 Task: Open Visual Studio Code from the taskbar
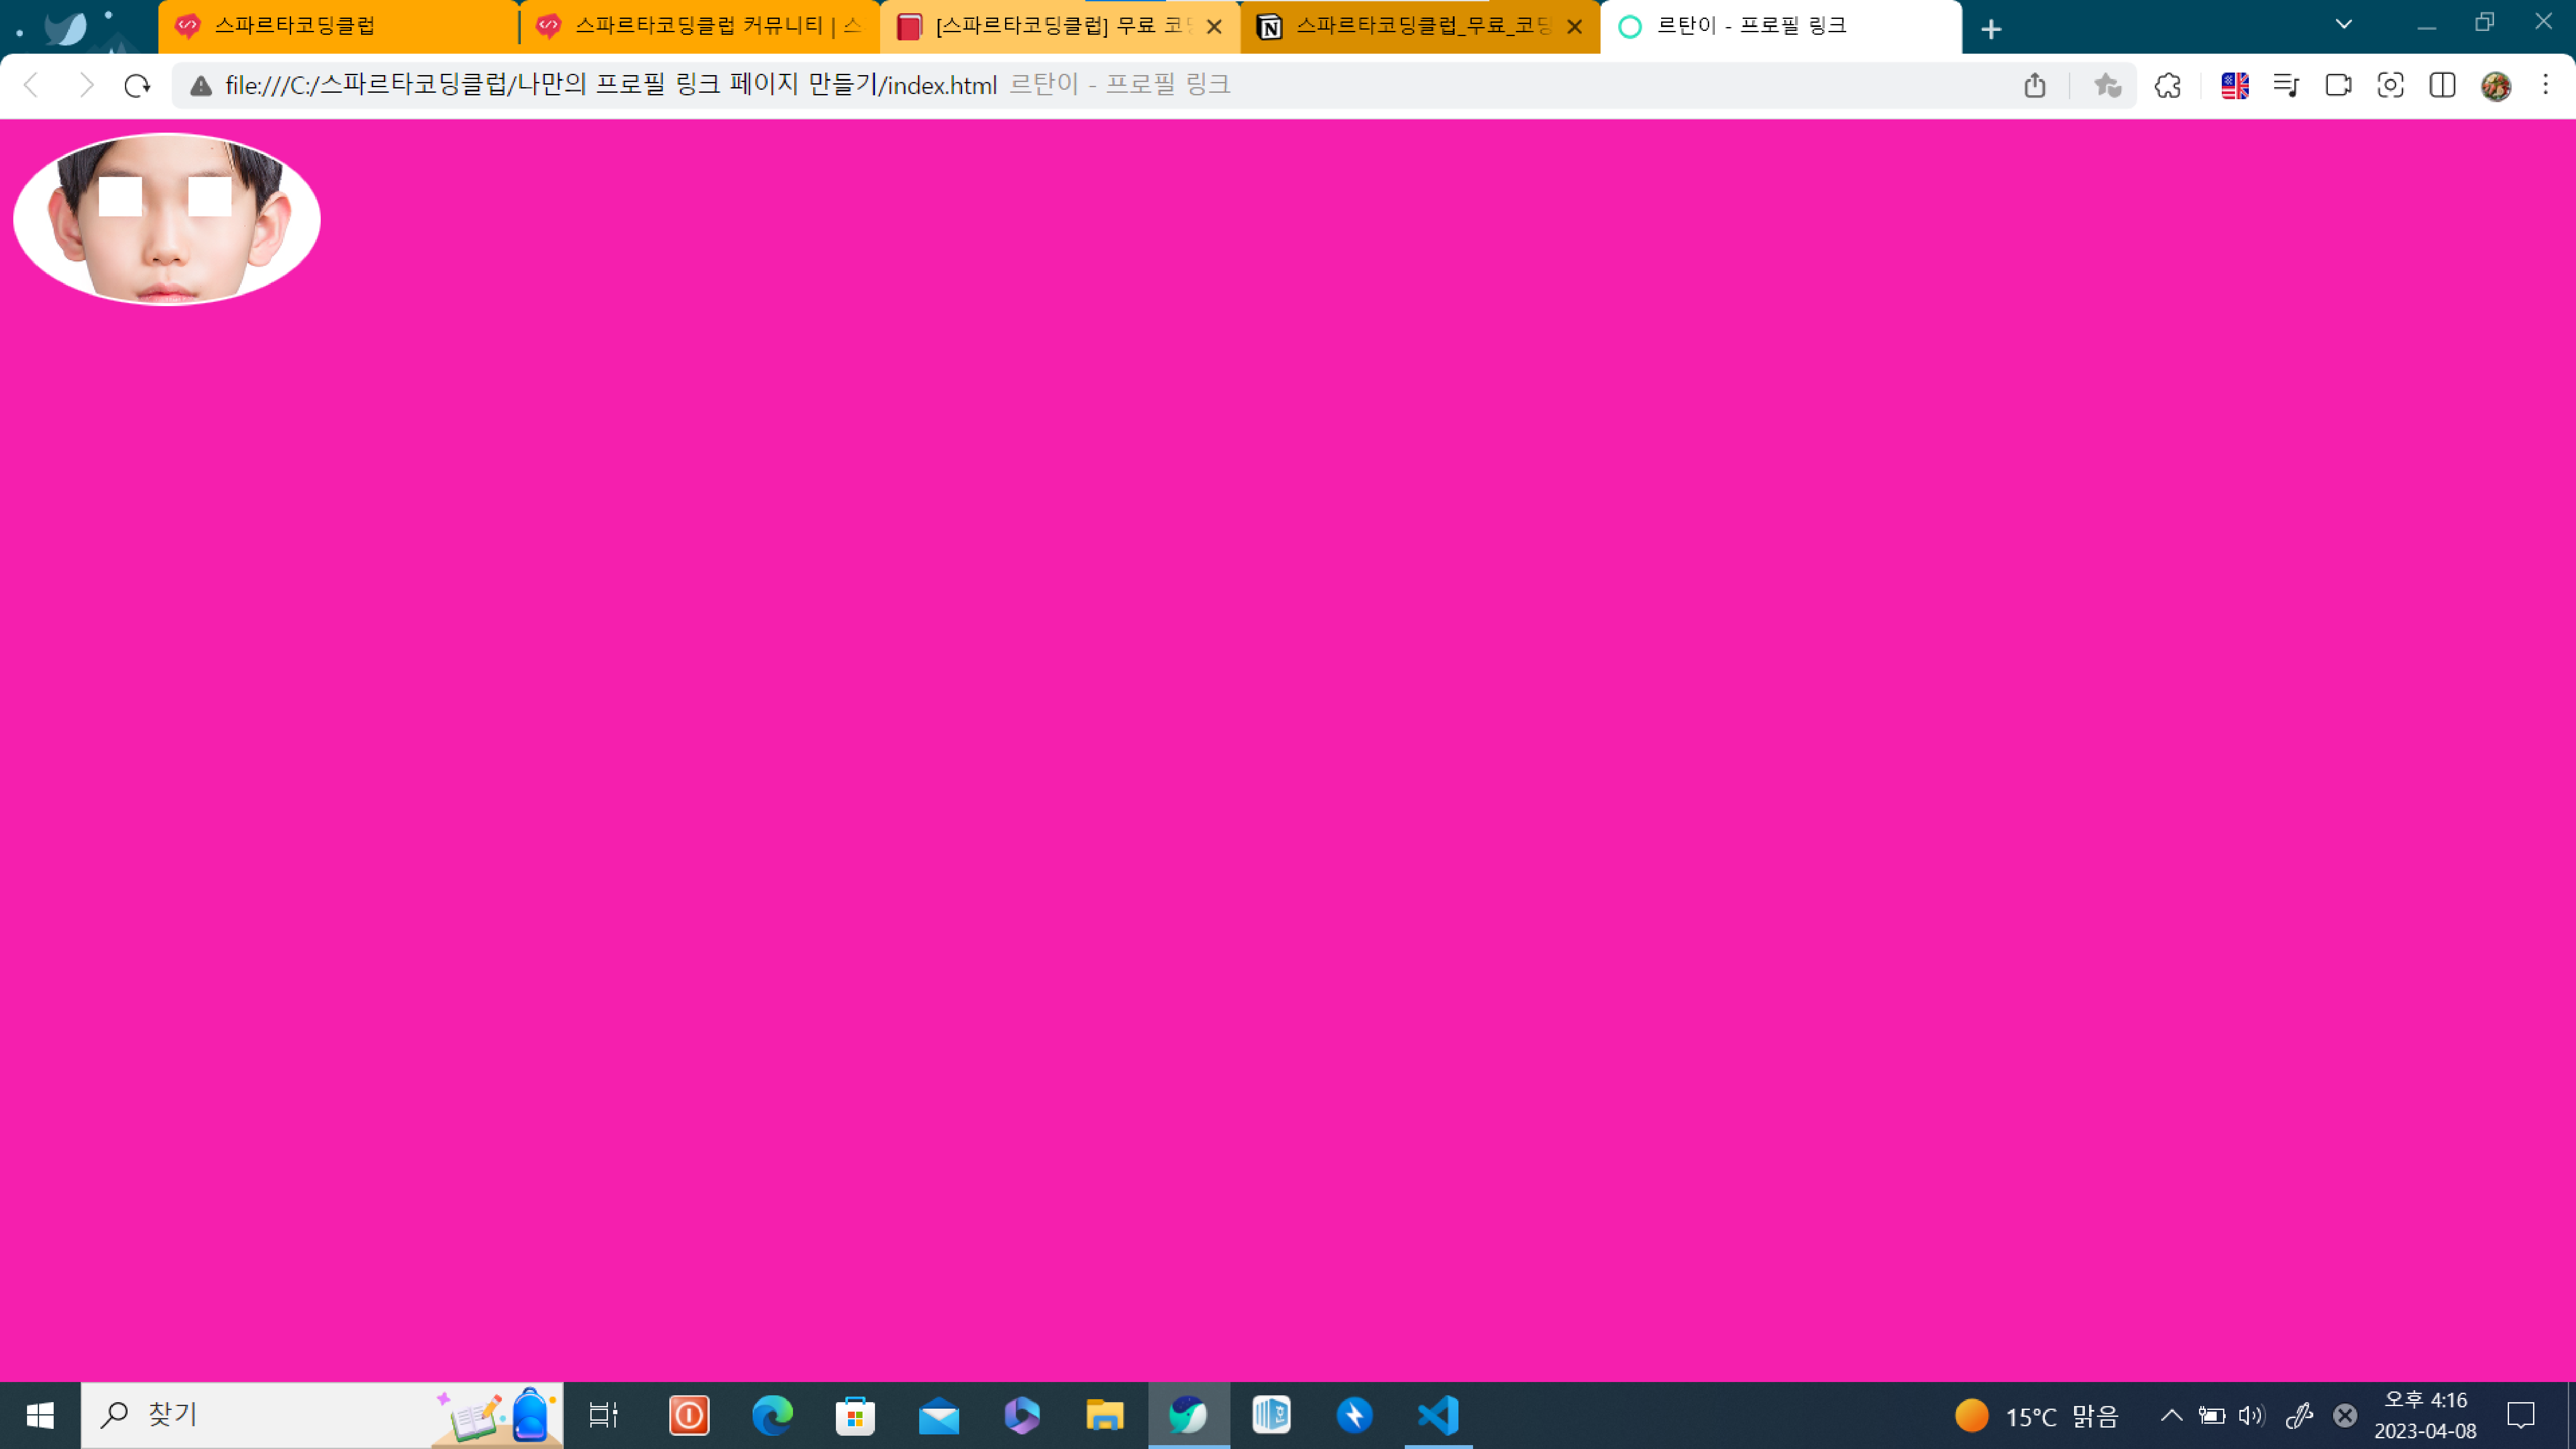(1438, 1415)
